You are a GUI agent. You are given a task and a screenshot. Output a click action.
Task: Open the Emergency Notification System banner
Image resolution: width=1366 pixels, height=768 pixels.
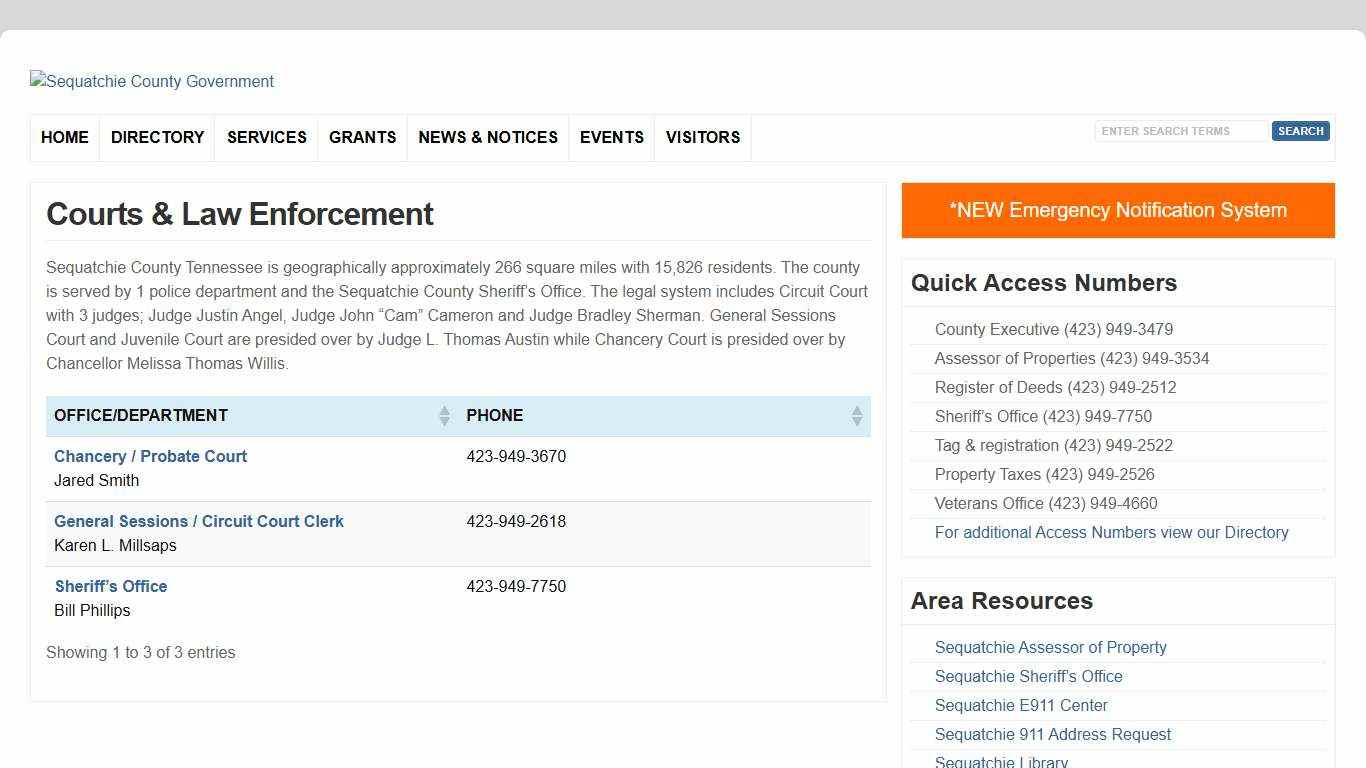1118,210
